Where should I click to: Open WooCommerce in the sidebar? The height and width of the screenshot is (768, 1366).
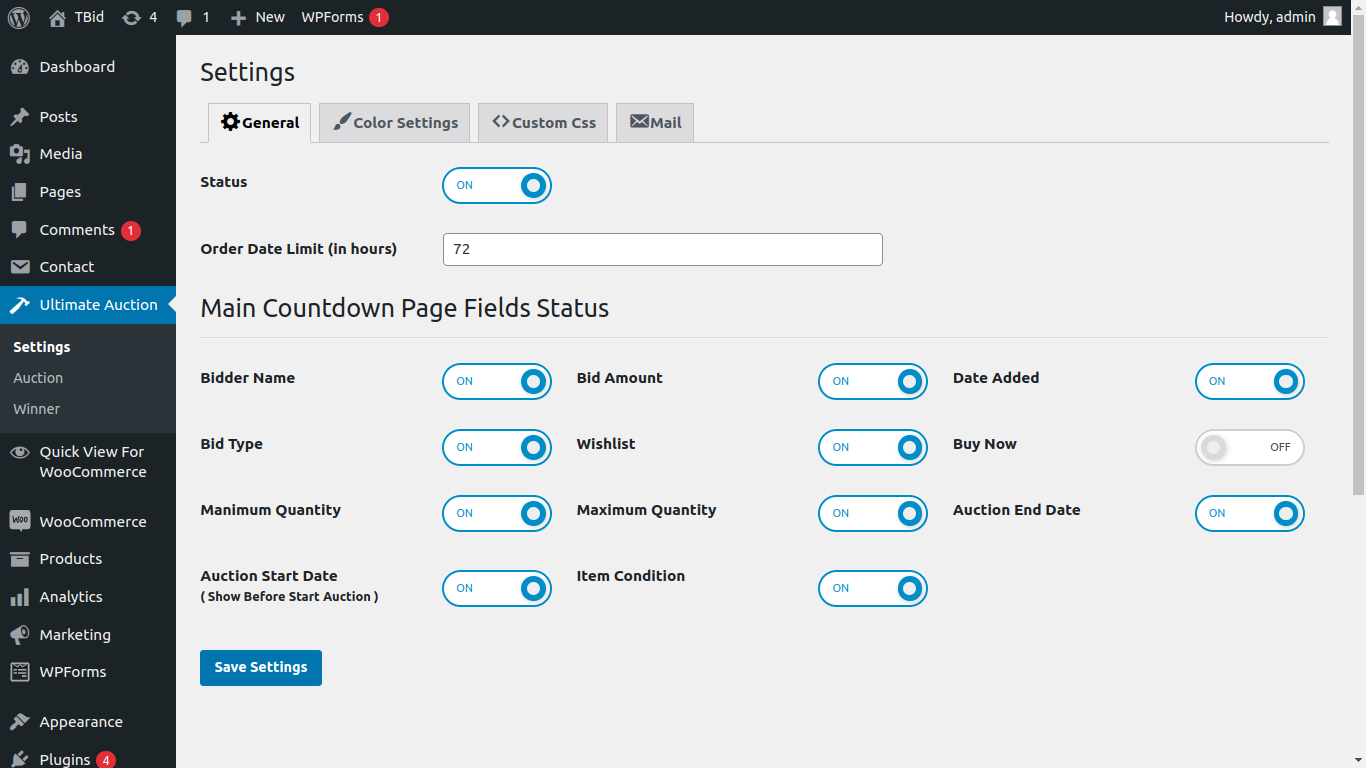click(x=92, y=522)
